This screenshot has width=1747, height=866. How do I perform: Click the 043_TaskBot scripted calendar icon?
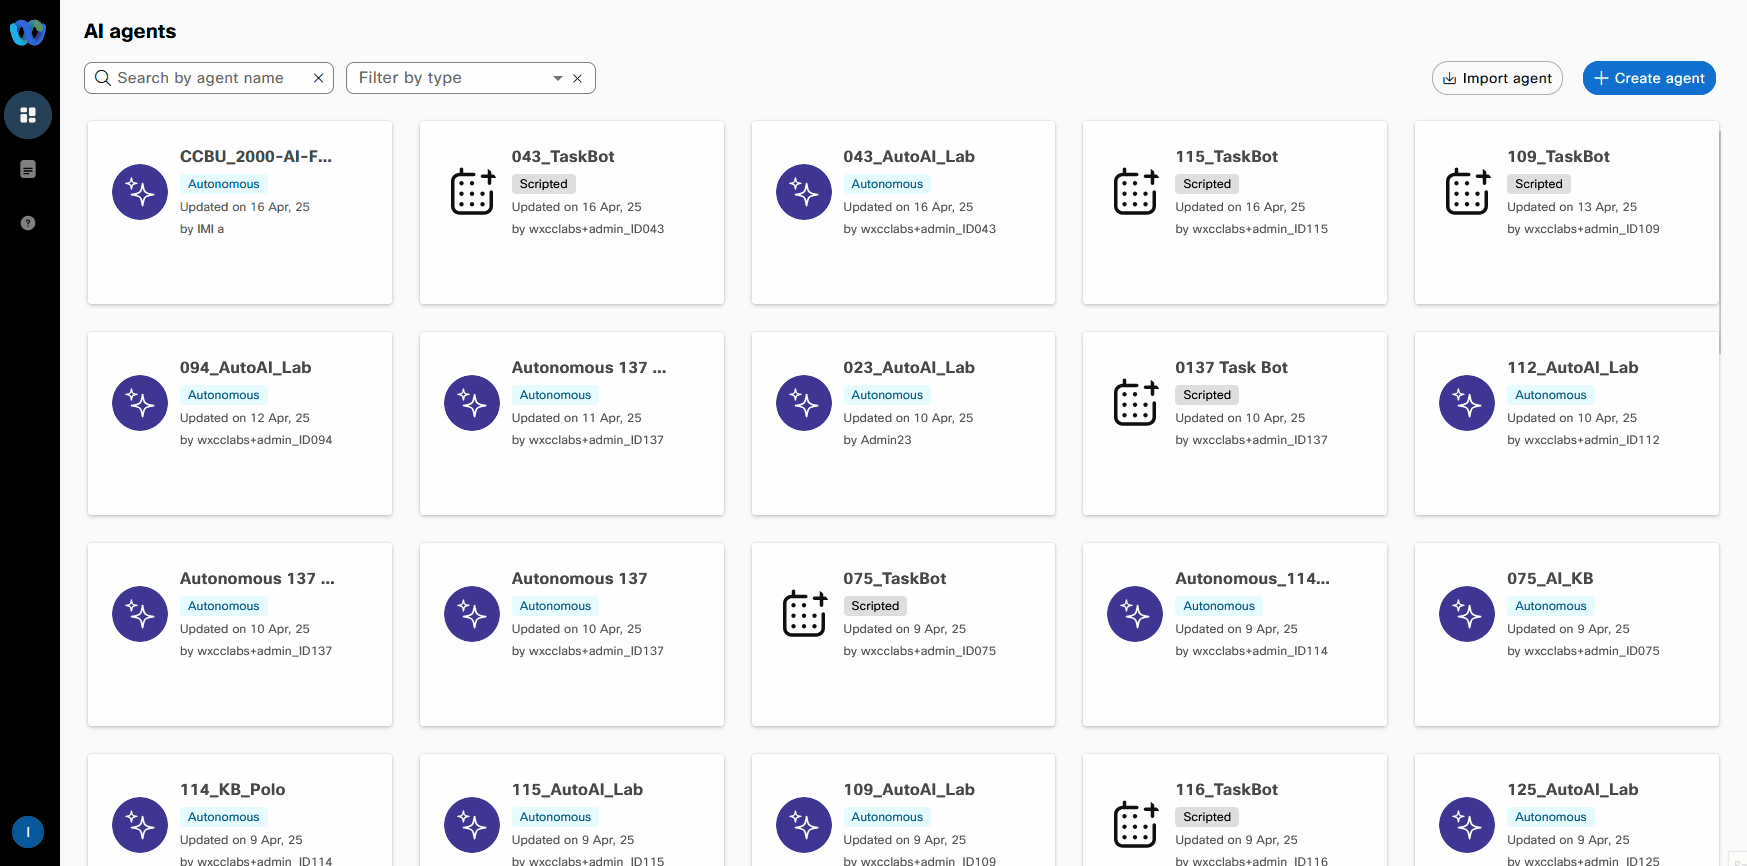(472, 192)
